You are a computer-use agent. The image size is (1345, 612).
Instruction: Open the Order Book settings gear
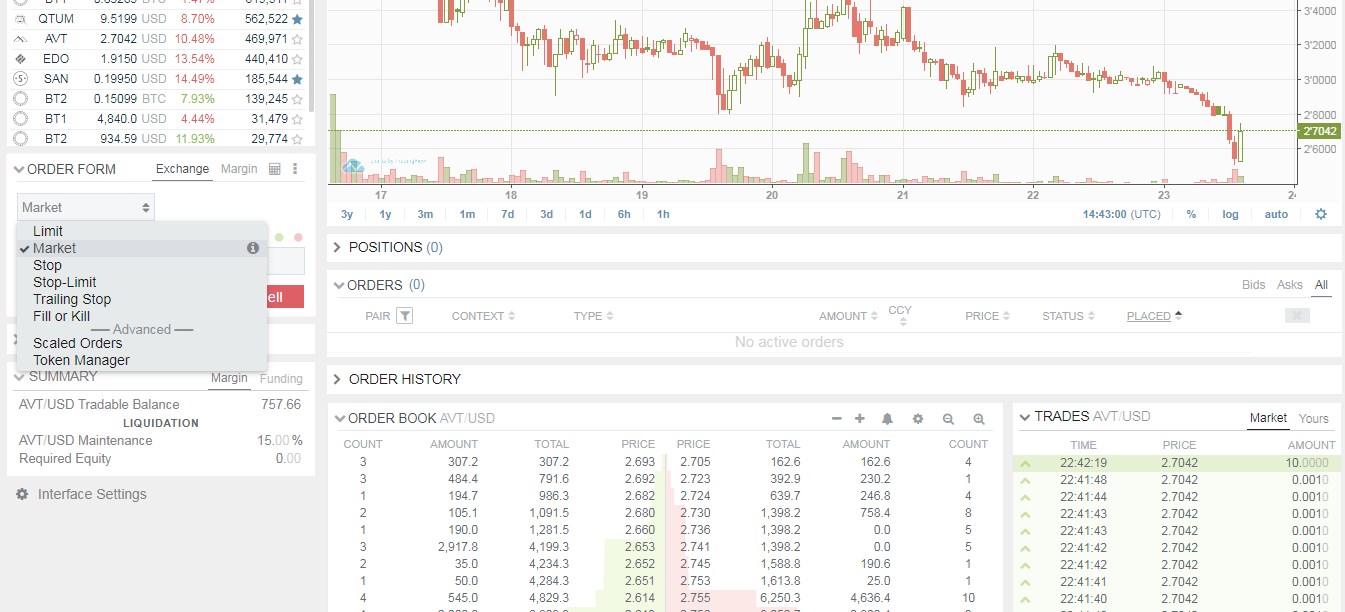pyautogui.click(x=918, y=419)
